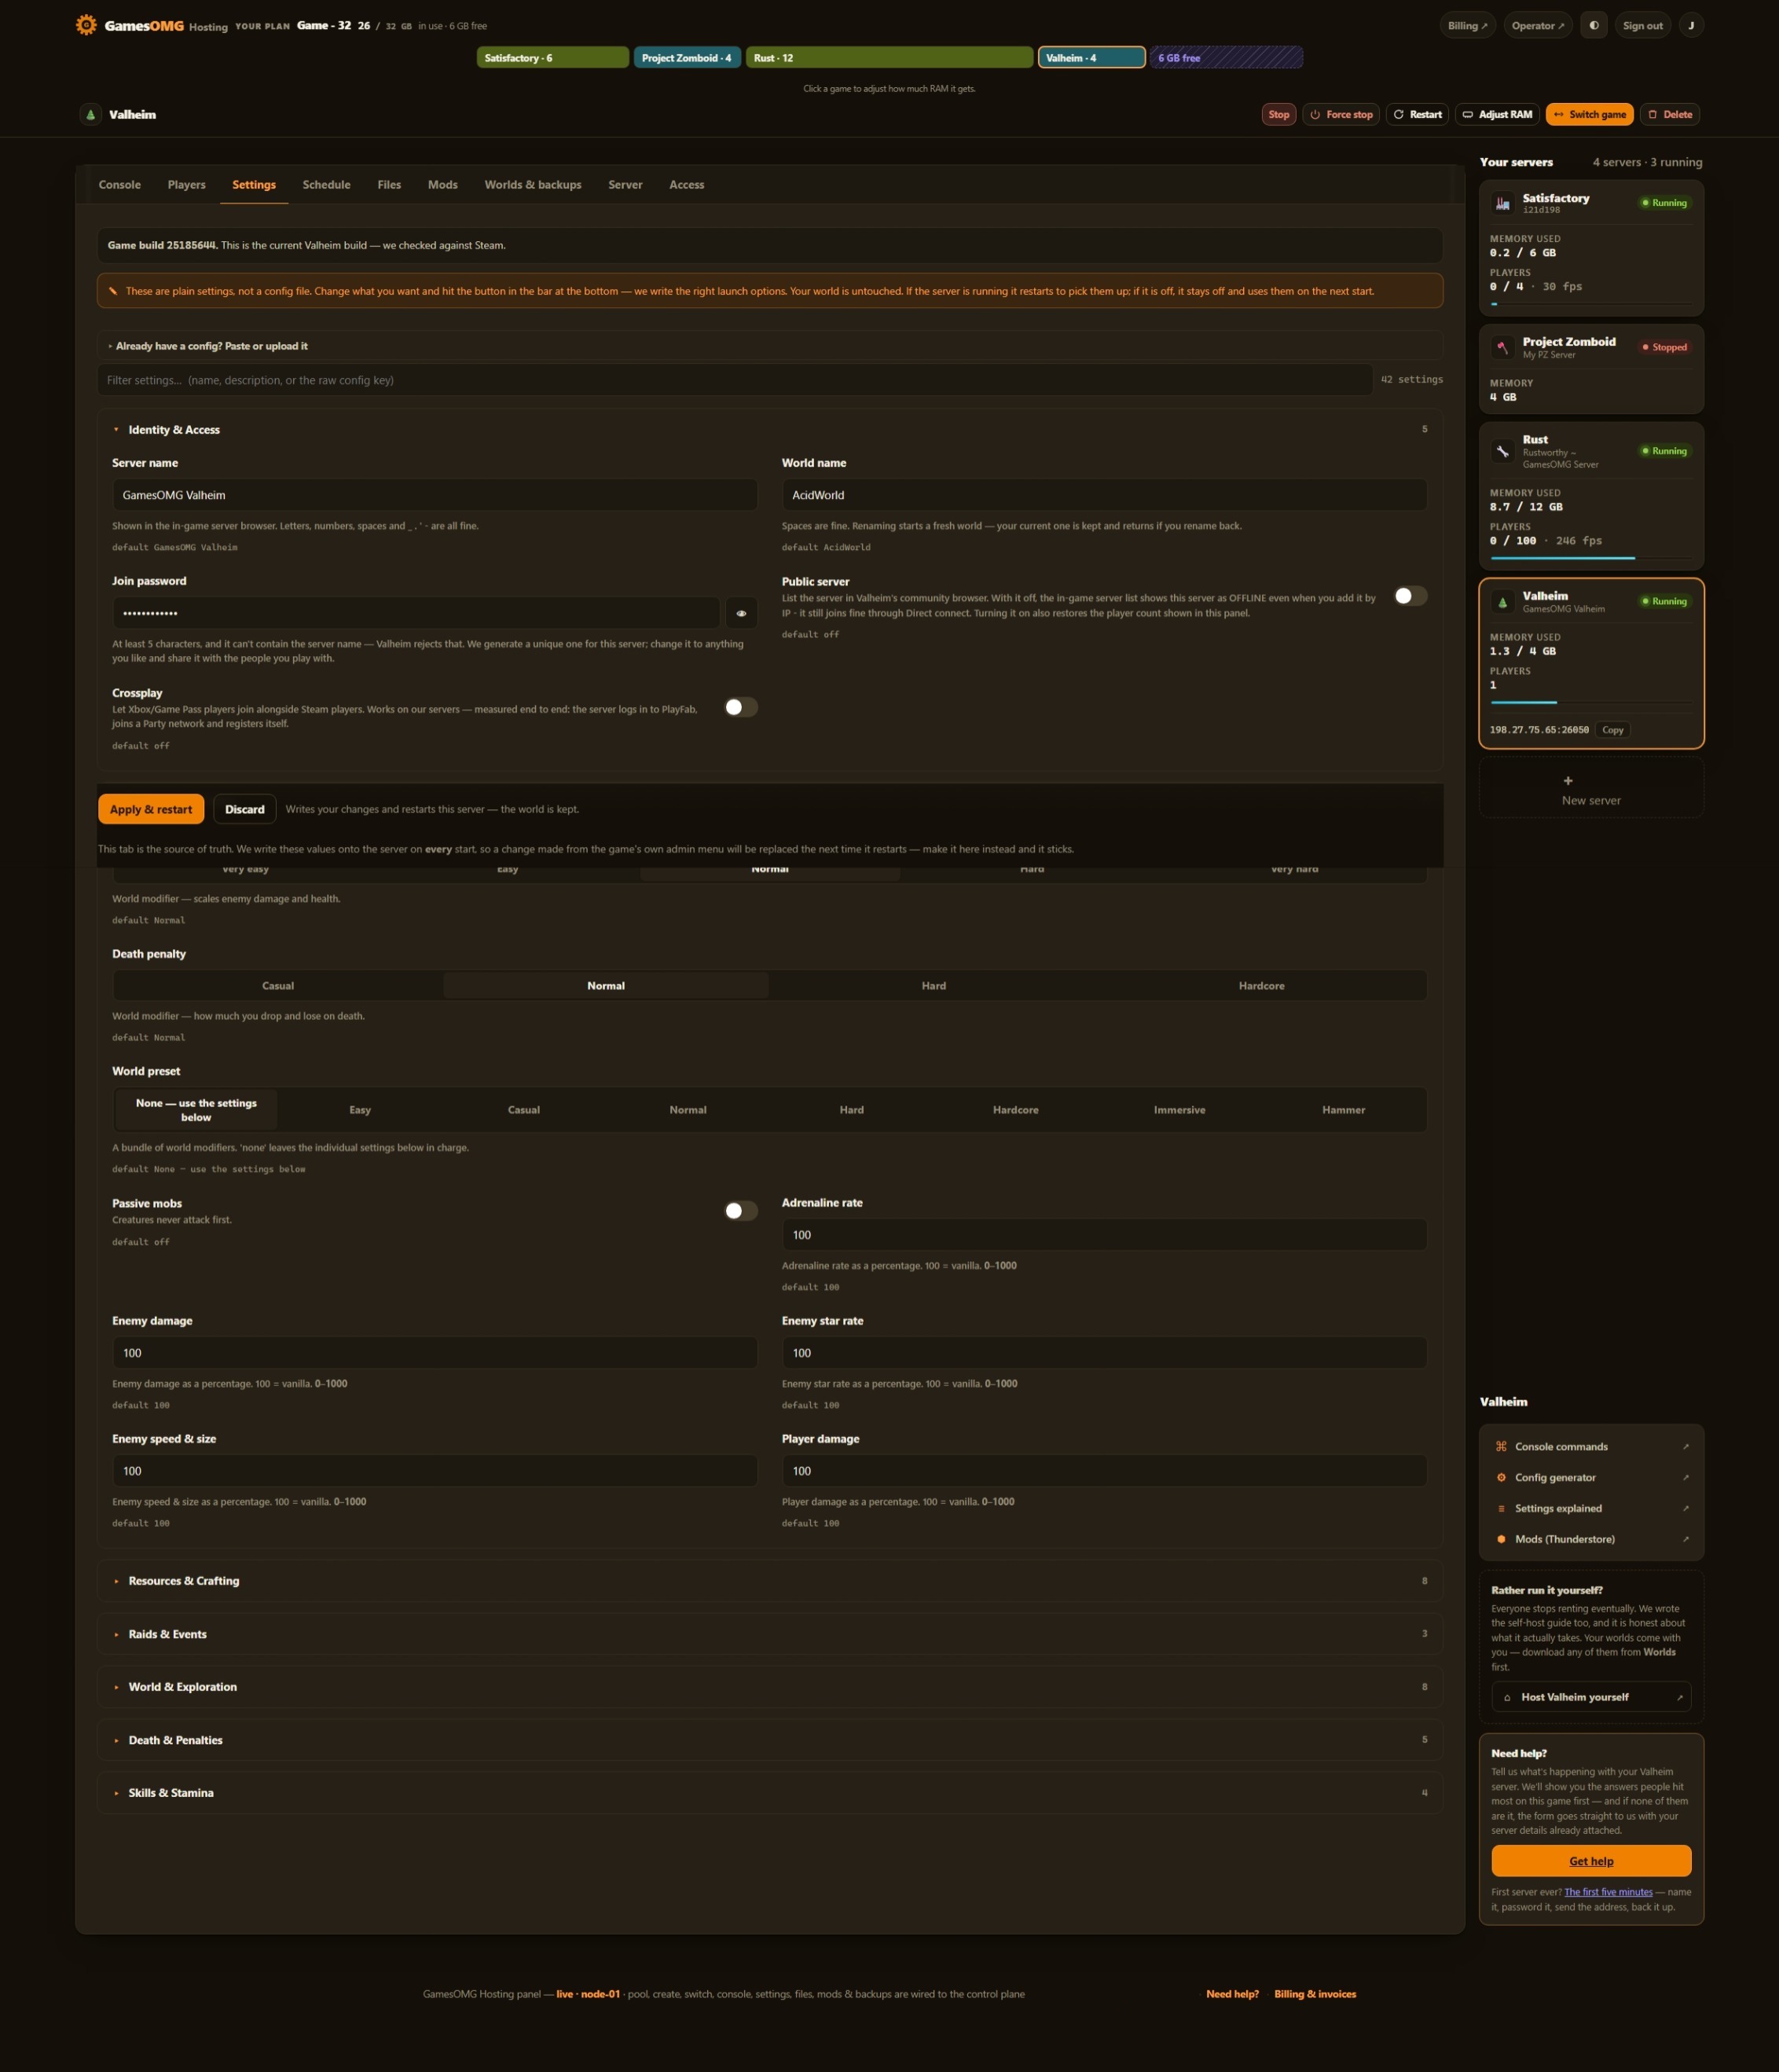Collapse the Identity & Access section
Image resolution: width=1779 pixels, height=2072 pixels.
(770, 429)
